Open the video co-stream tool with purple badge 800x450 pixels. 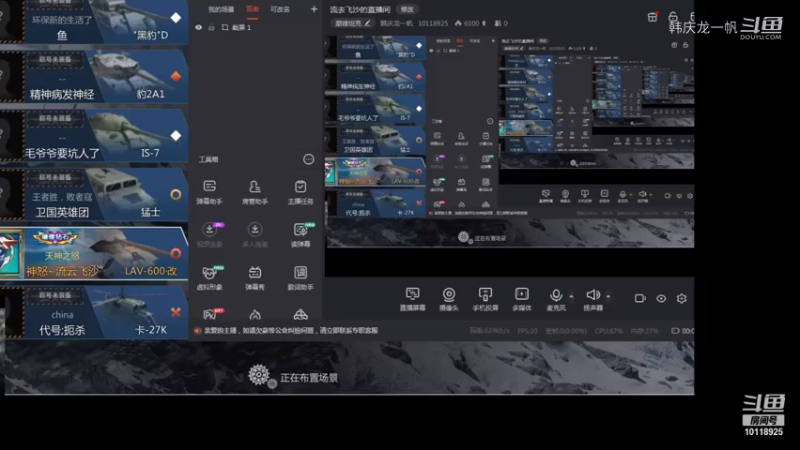(x=209, y=235)
